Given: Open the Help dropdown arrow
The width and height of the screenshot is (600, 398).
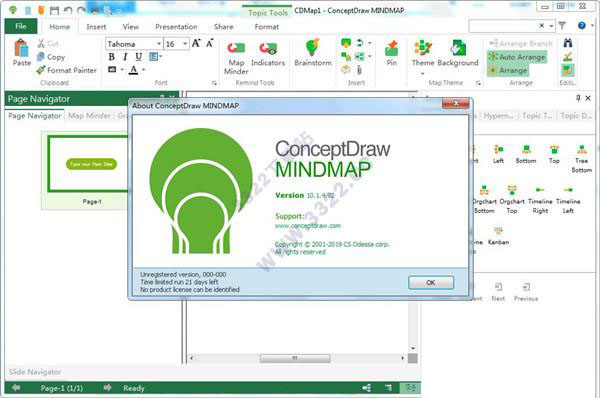Looking at the screenshot, I should click(592, 26).
